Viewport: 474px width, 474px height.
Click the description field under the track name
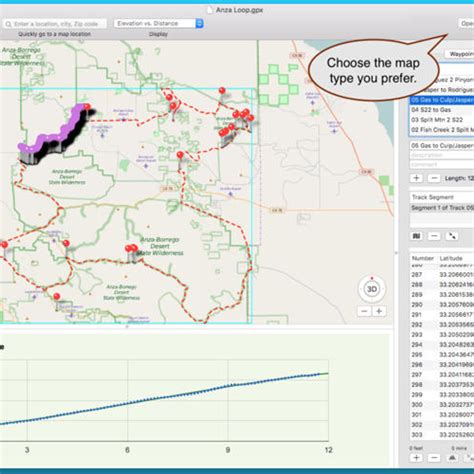pyautogui.click(x=442, y=155)
